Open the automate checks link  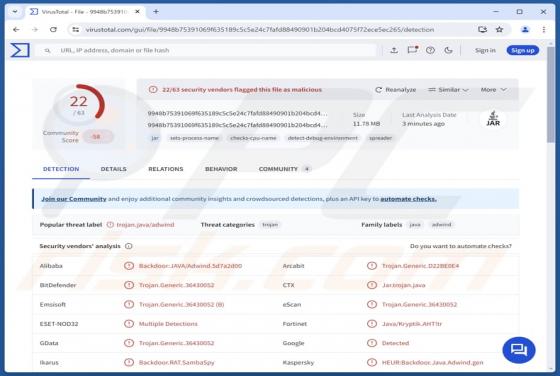pyautogui.click(x=408, y=199)
